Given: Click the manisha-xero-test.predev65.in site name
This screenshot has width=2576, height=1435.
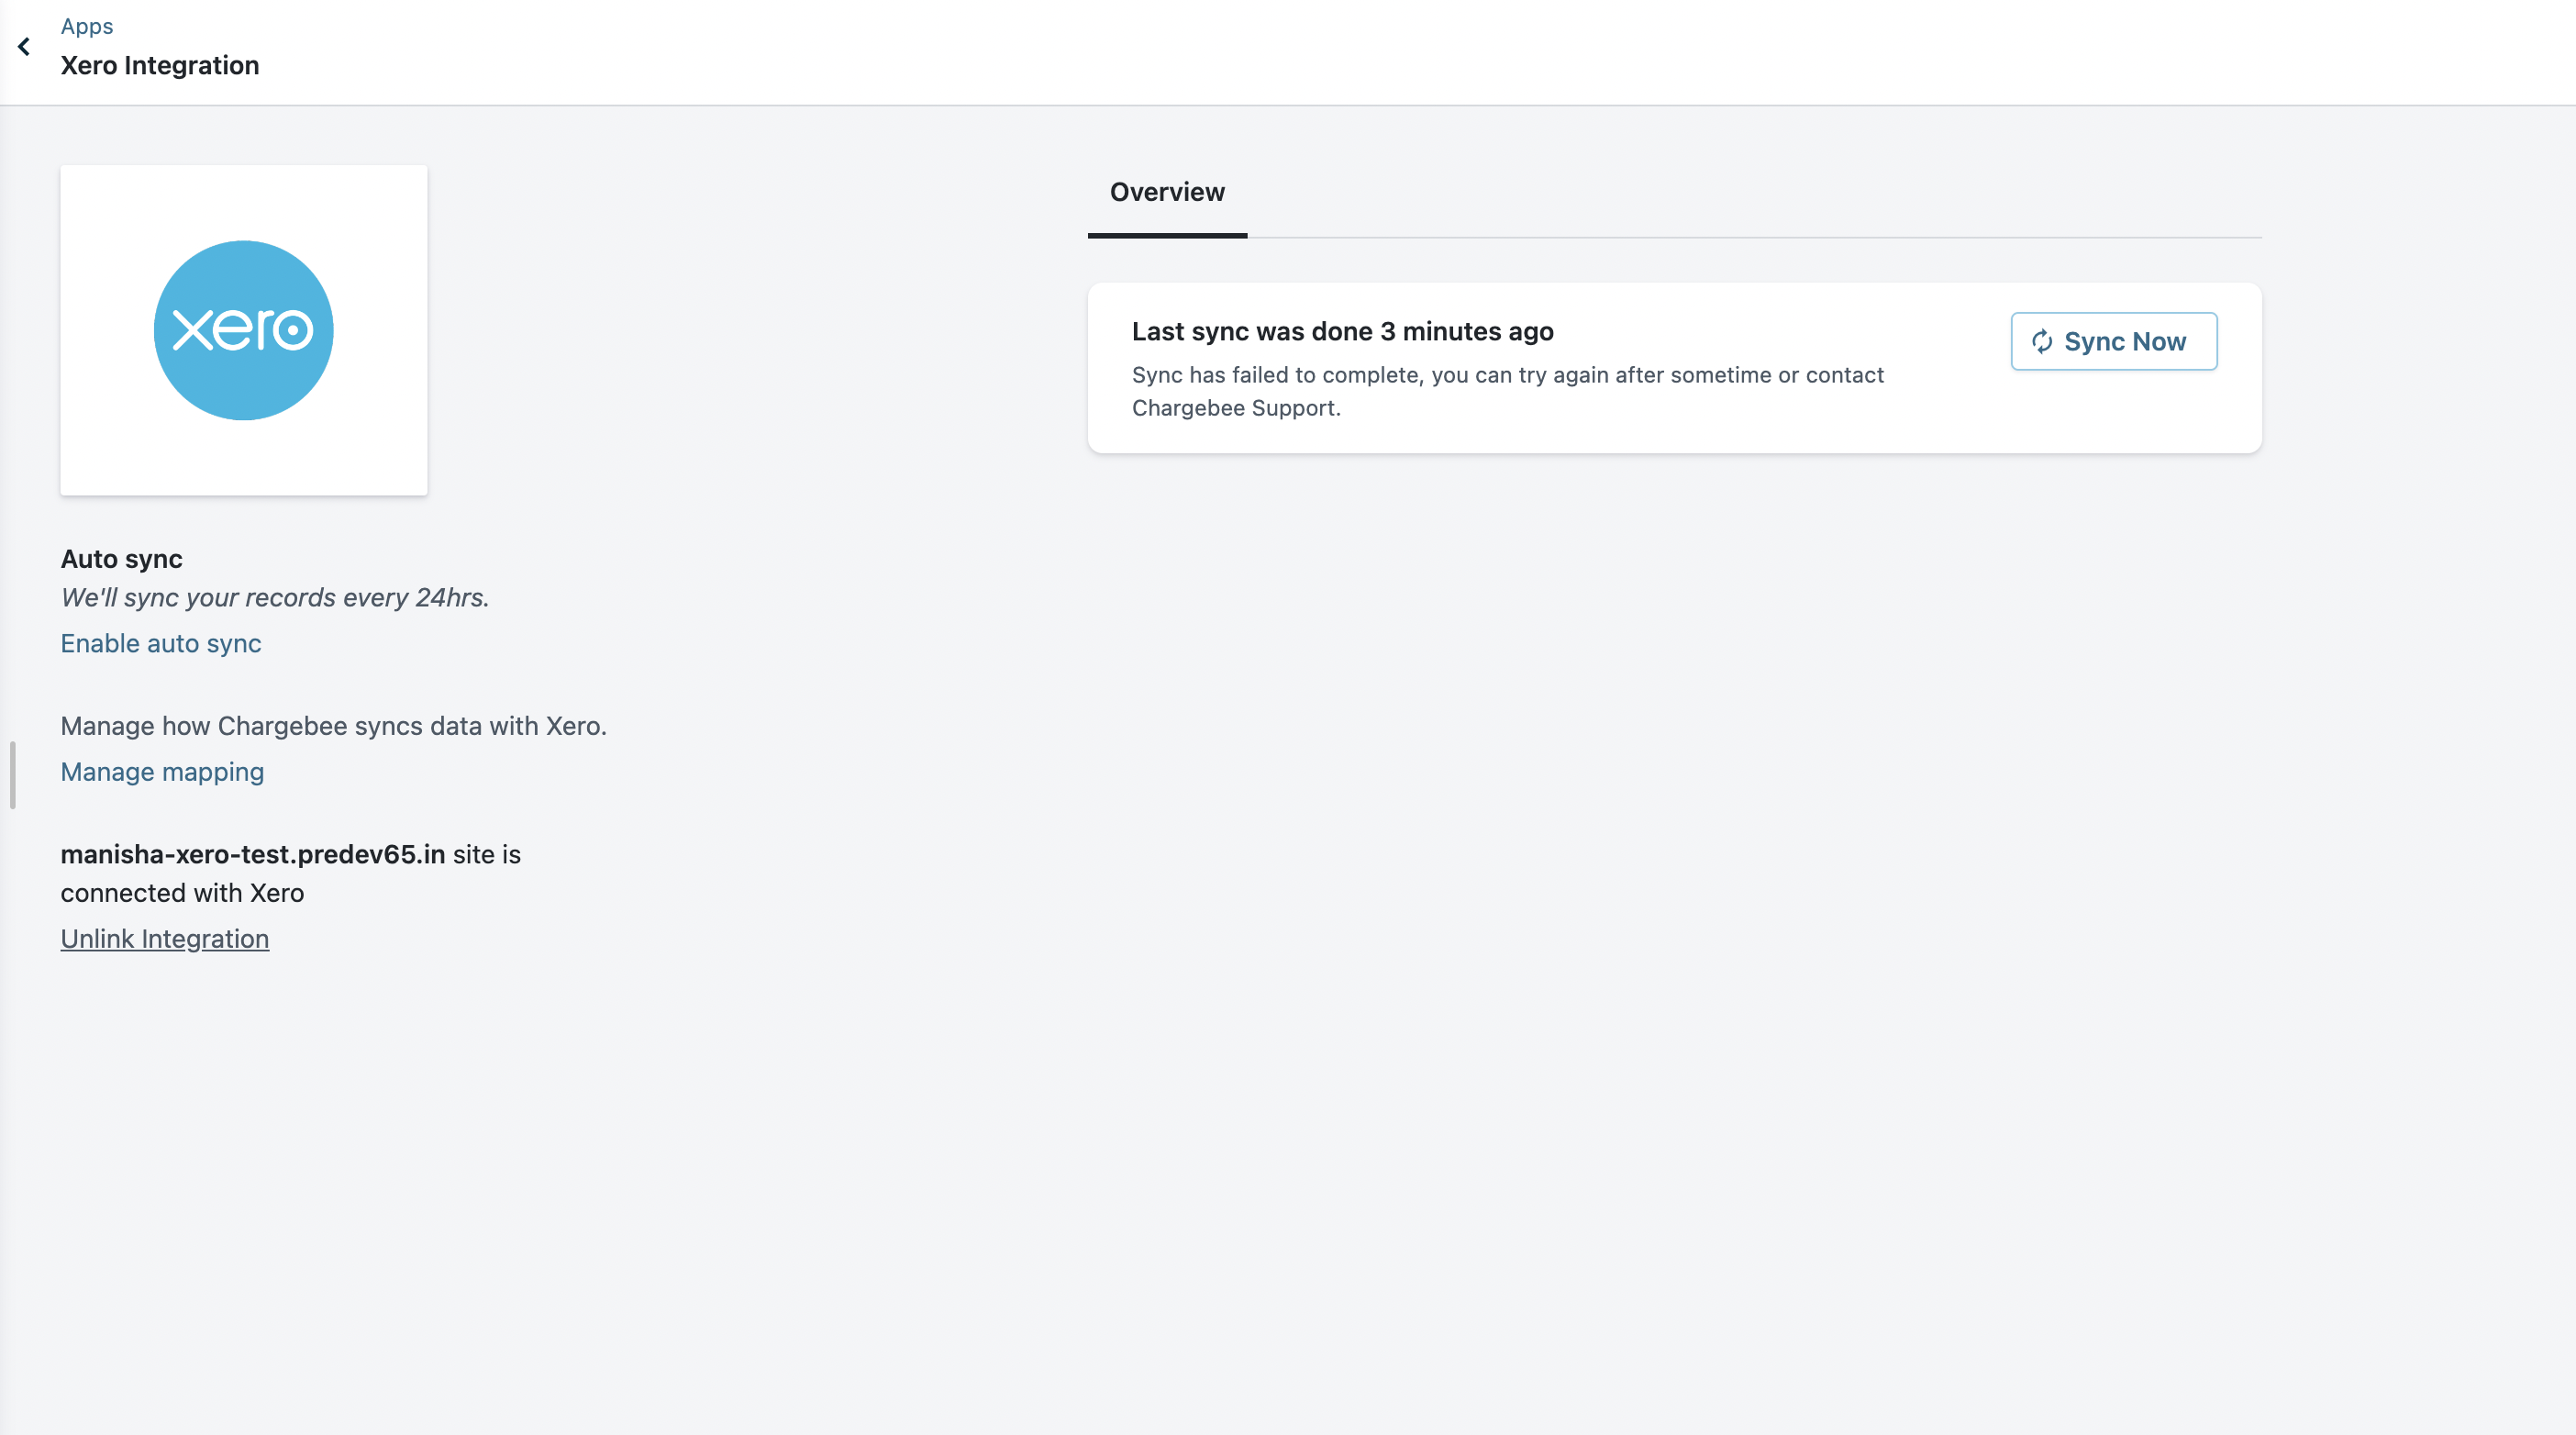Looking at the screenshot, I should 252,855.
